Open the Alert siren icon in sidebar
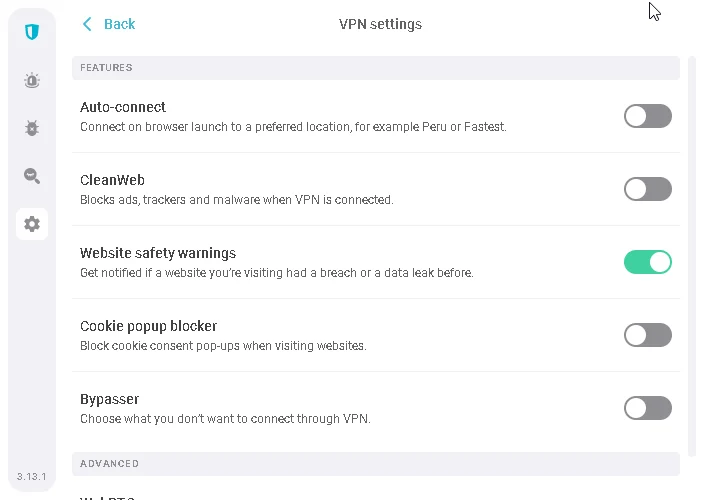 [x=32, y=80]
